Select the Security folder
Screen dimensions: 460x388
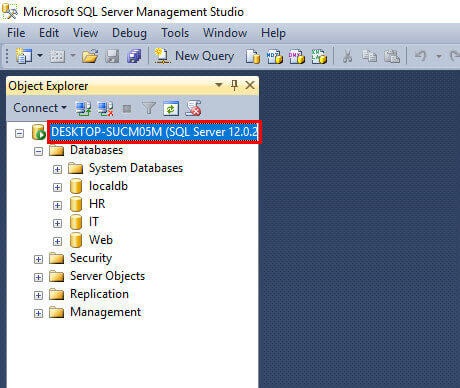91,258
